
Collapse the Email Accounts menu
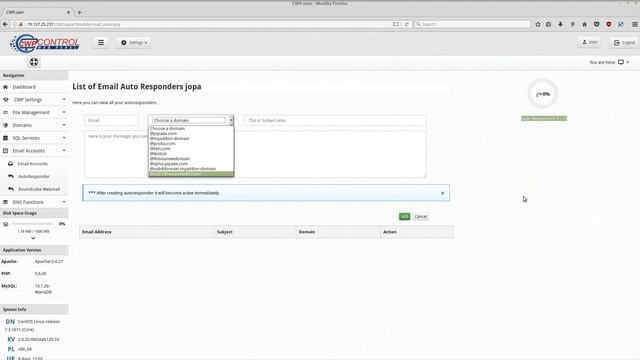tap(34, 151)
